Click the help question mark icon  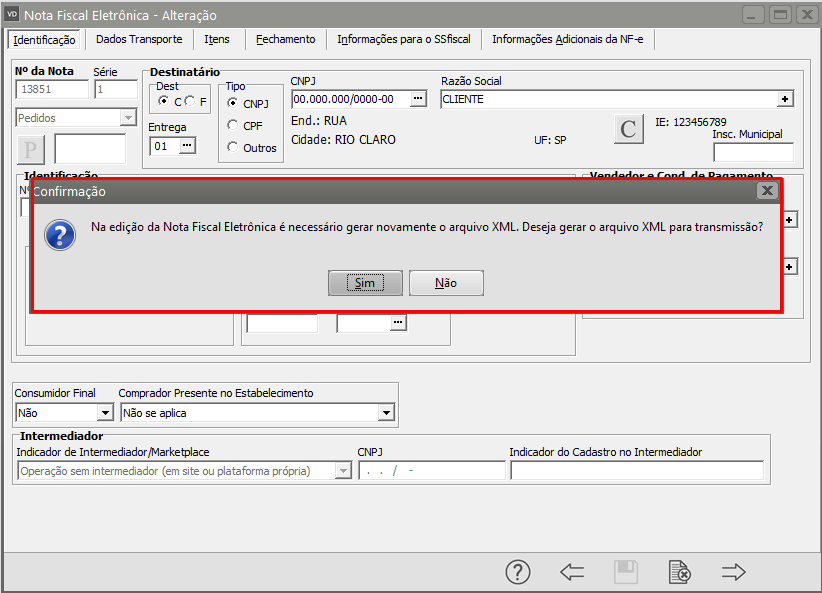(x=517, y=572)
